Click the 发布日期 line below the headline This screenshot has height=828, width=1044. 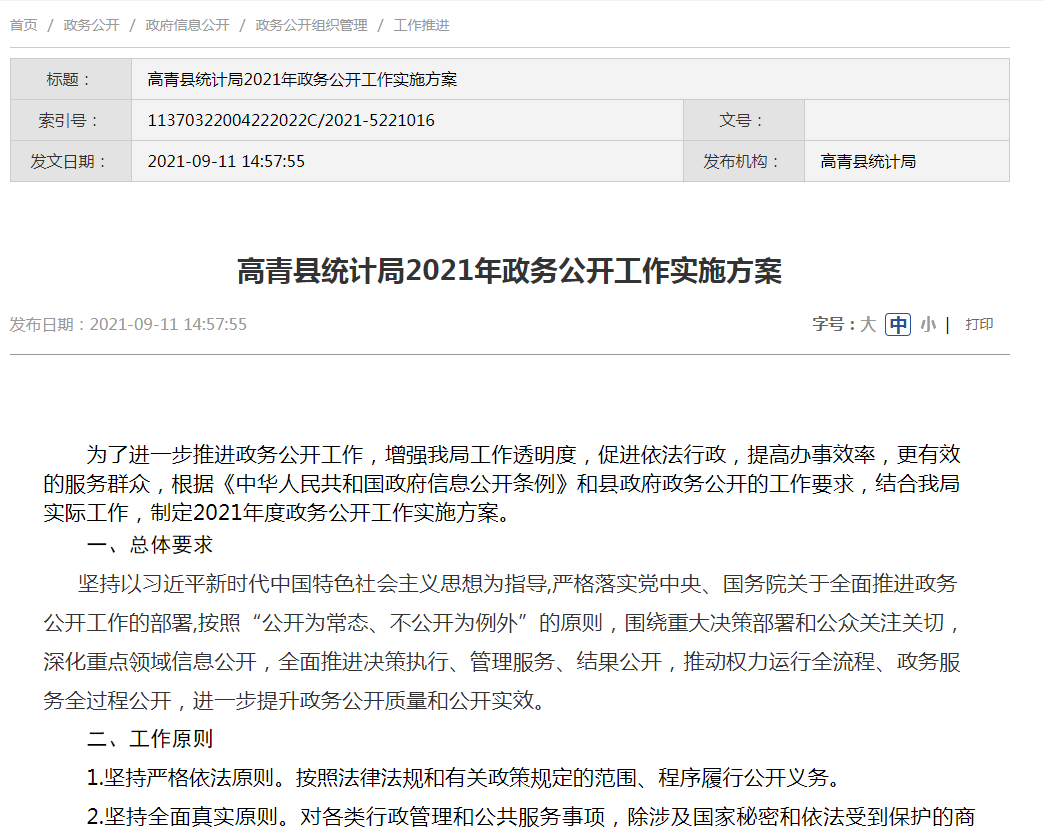point(128,324)
